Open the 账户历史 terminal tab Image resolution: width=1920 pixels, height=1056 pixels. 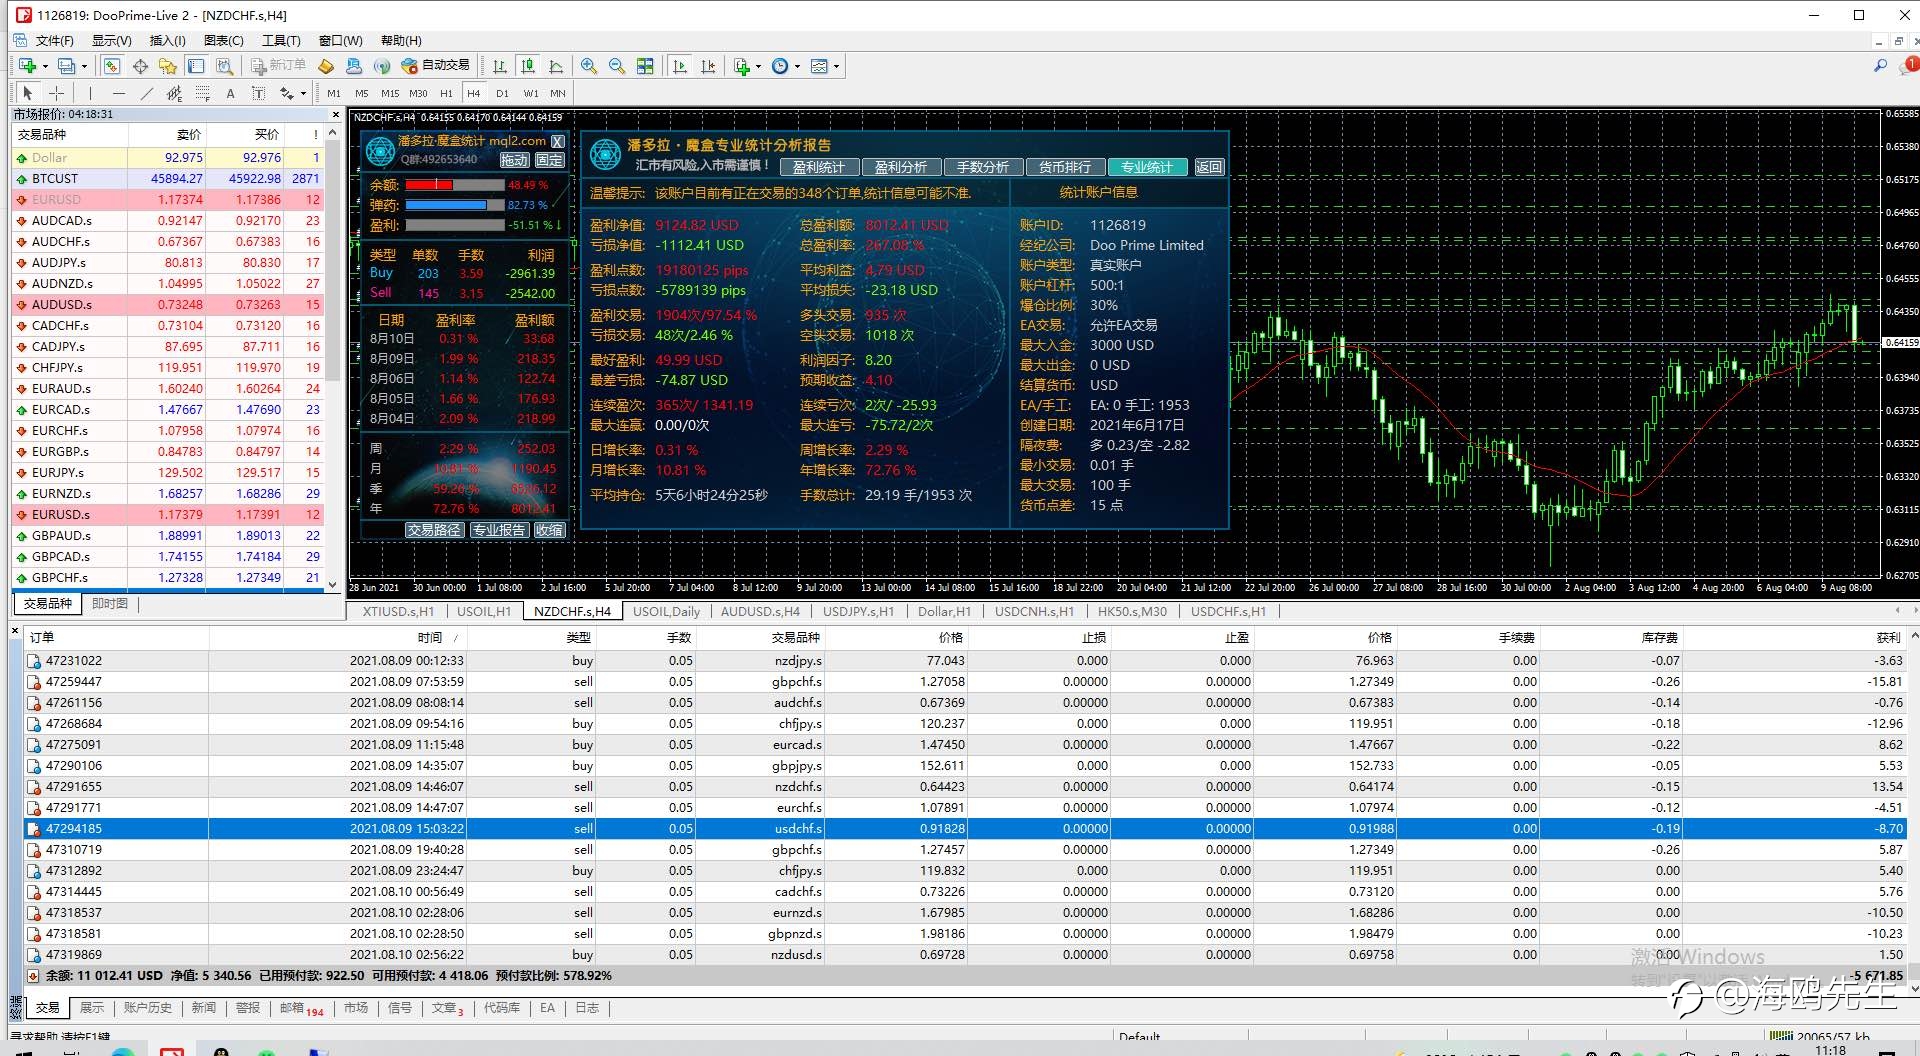click(x=147, y=1008)
